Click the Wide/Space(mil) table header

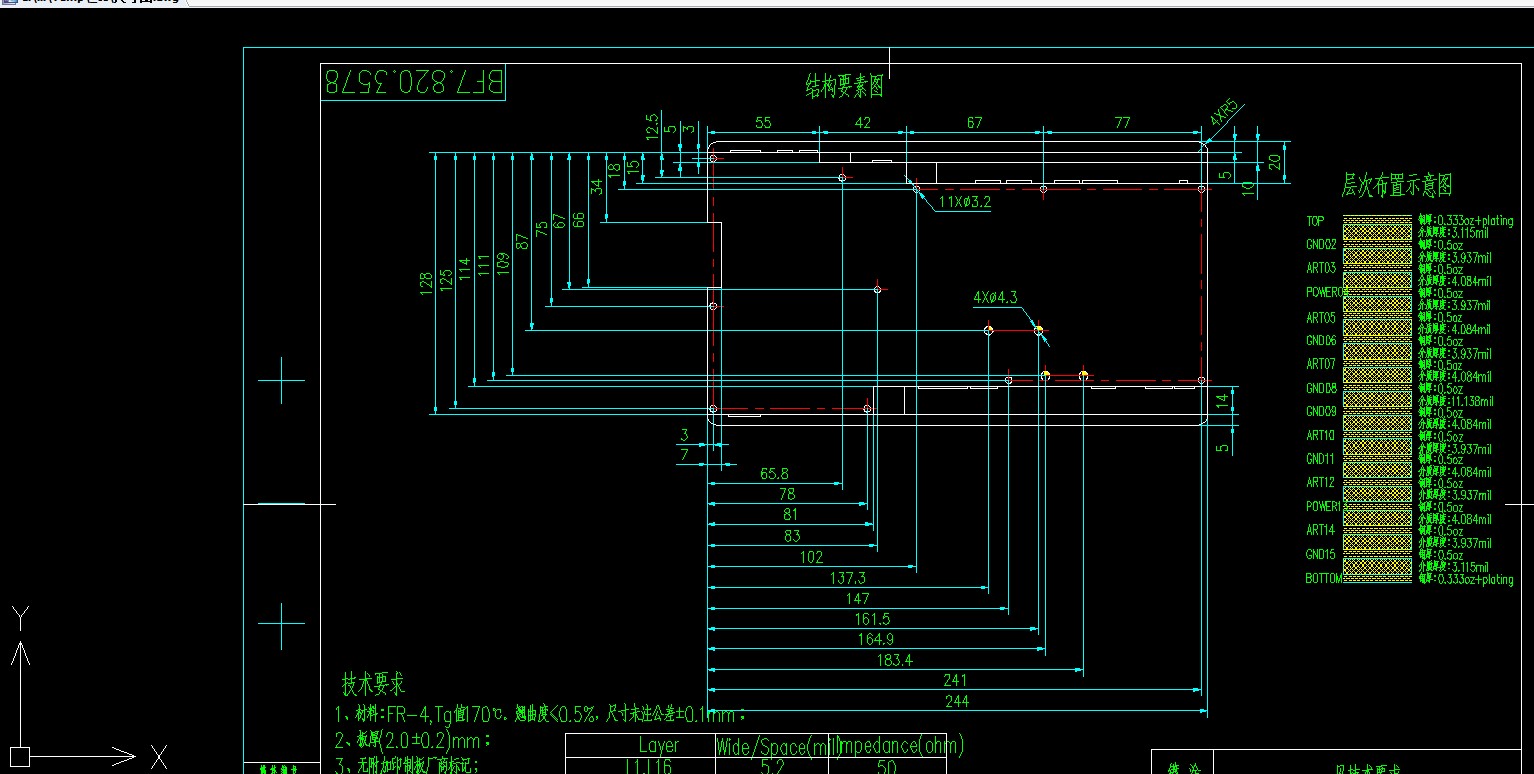(x=777, y=745)
